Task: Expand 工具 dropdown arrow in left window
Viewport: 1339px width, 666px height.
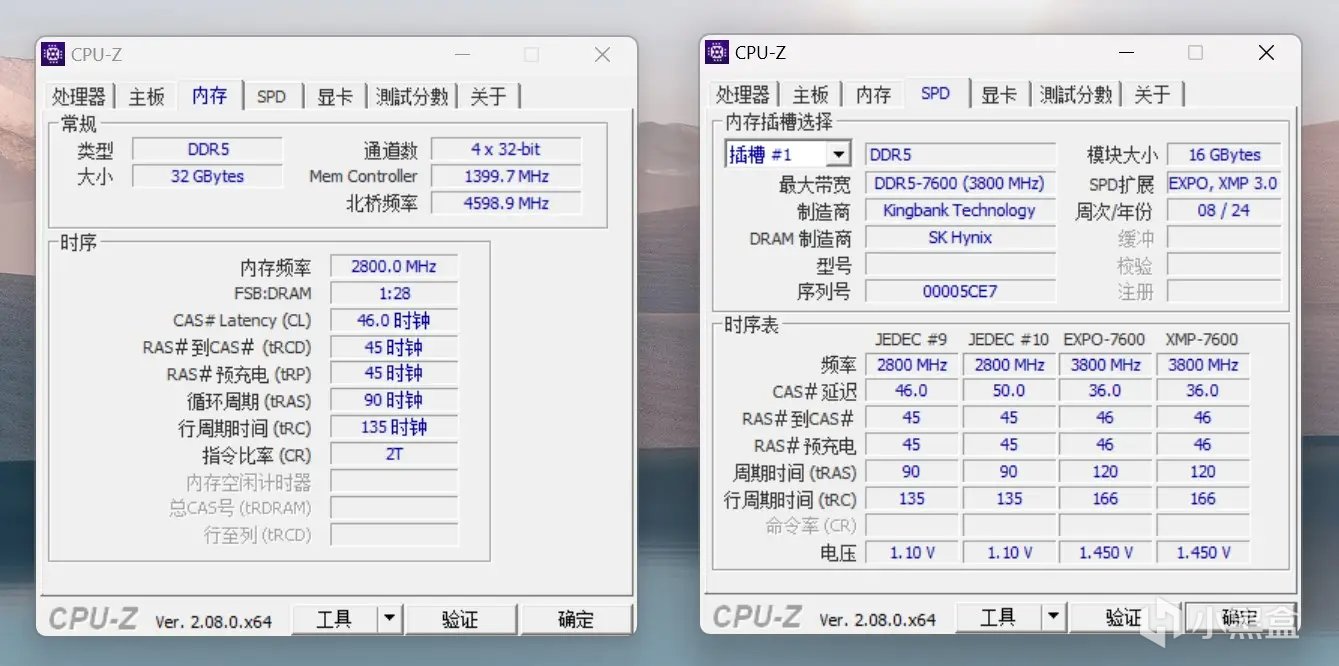Action: tap(390, 619)
